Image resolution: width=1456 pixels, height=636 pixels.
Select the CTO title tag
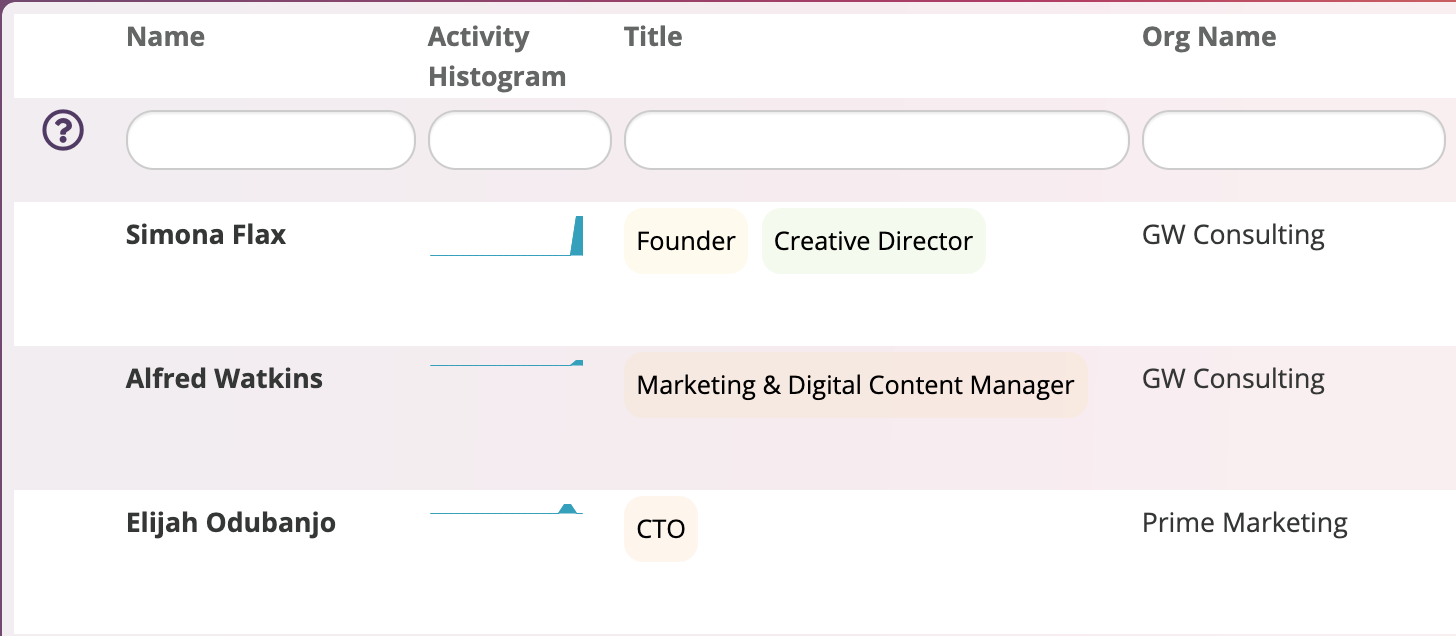(x=661, y=529)
